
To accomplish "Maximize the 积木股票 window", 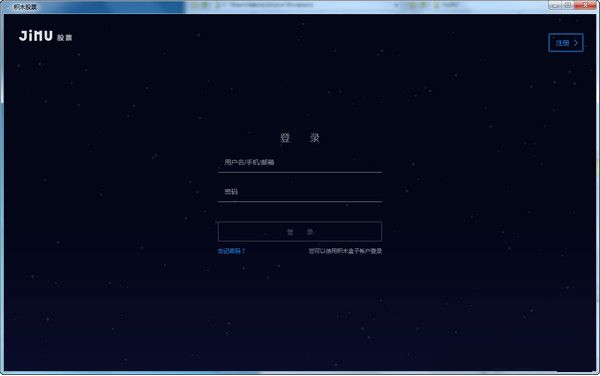I will [567, 5].
